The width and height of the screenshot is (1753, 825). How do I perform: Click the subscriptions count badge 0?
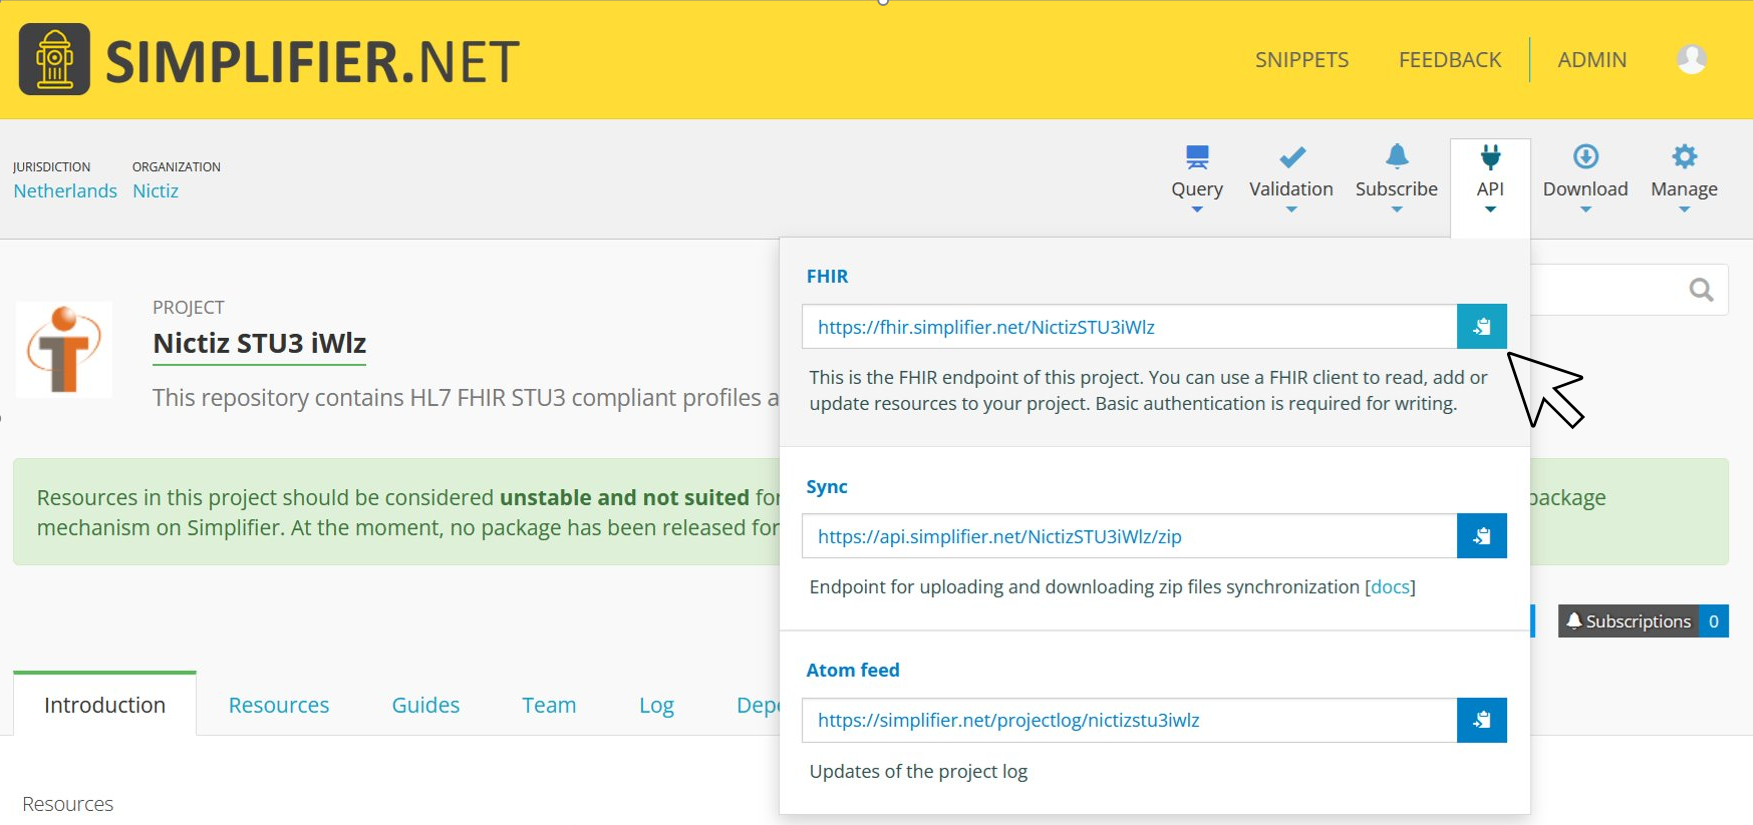coord(1714,621)
